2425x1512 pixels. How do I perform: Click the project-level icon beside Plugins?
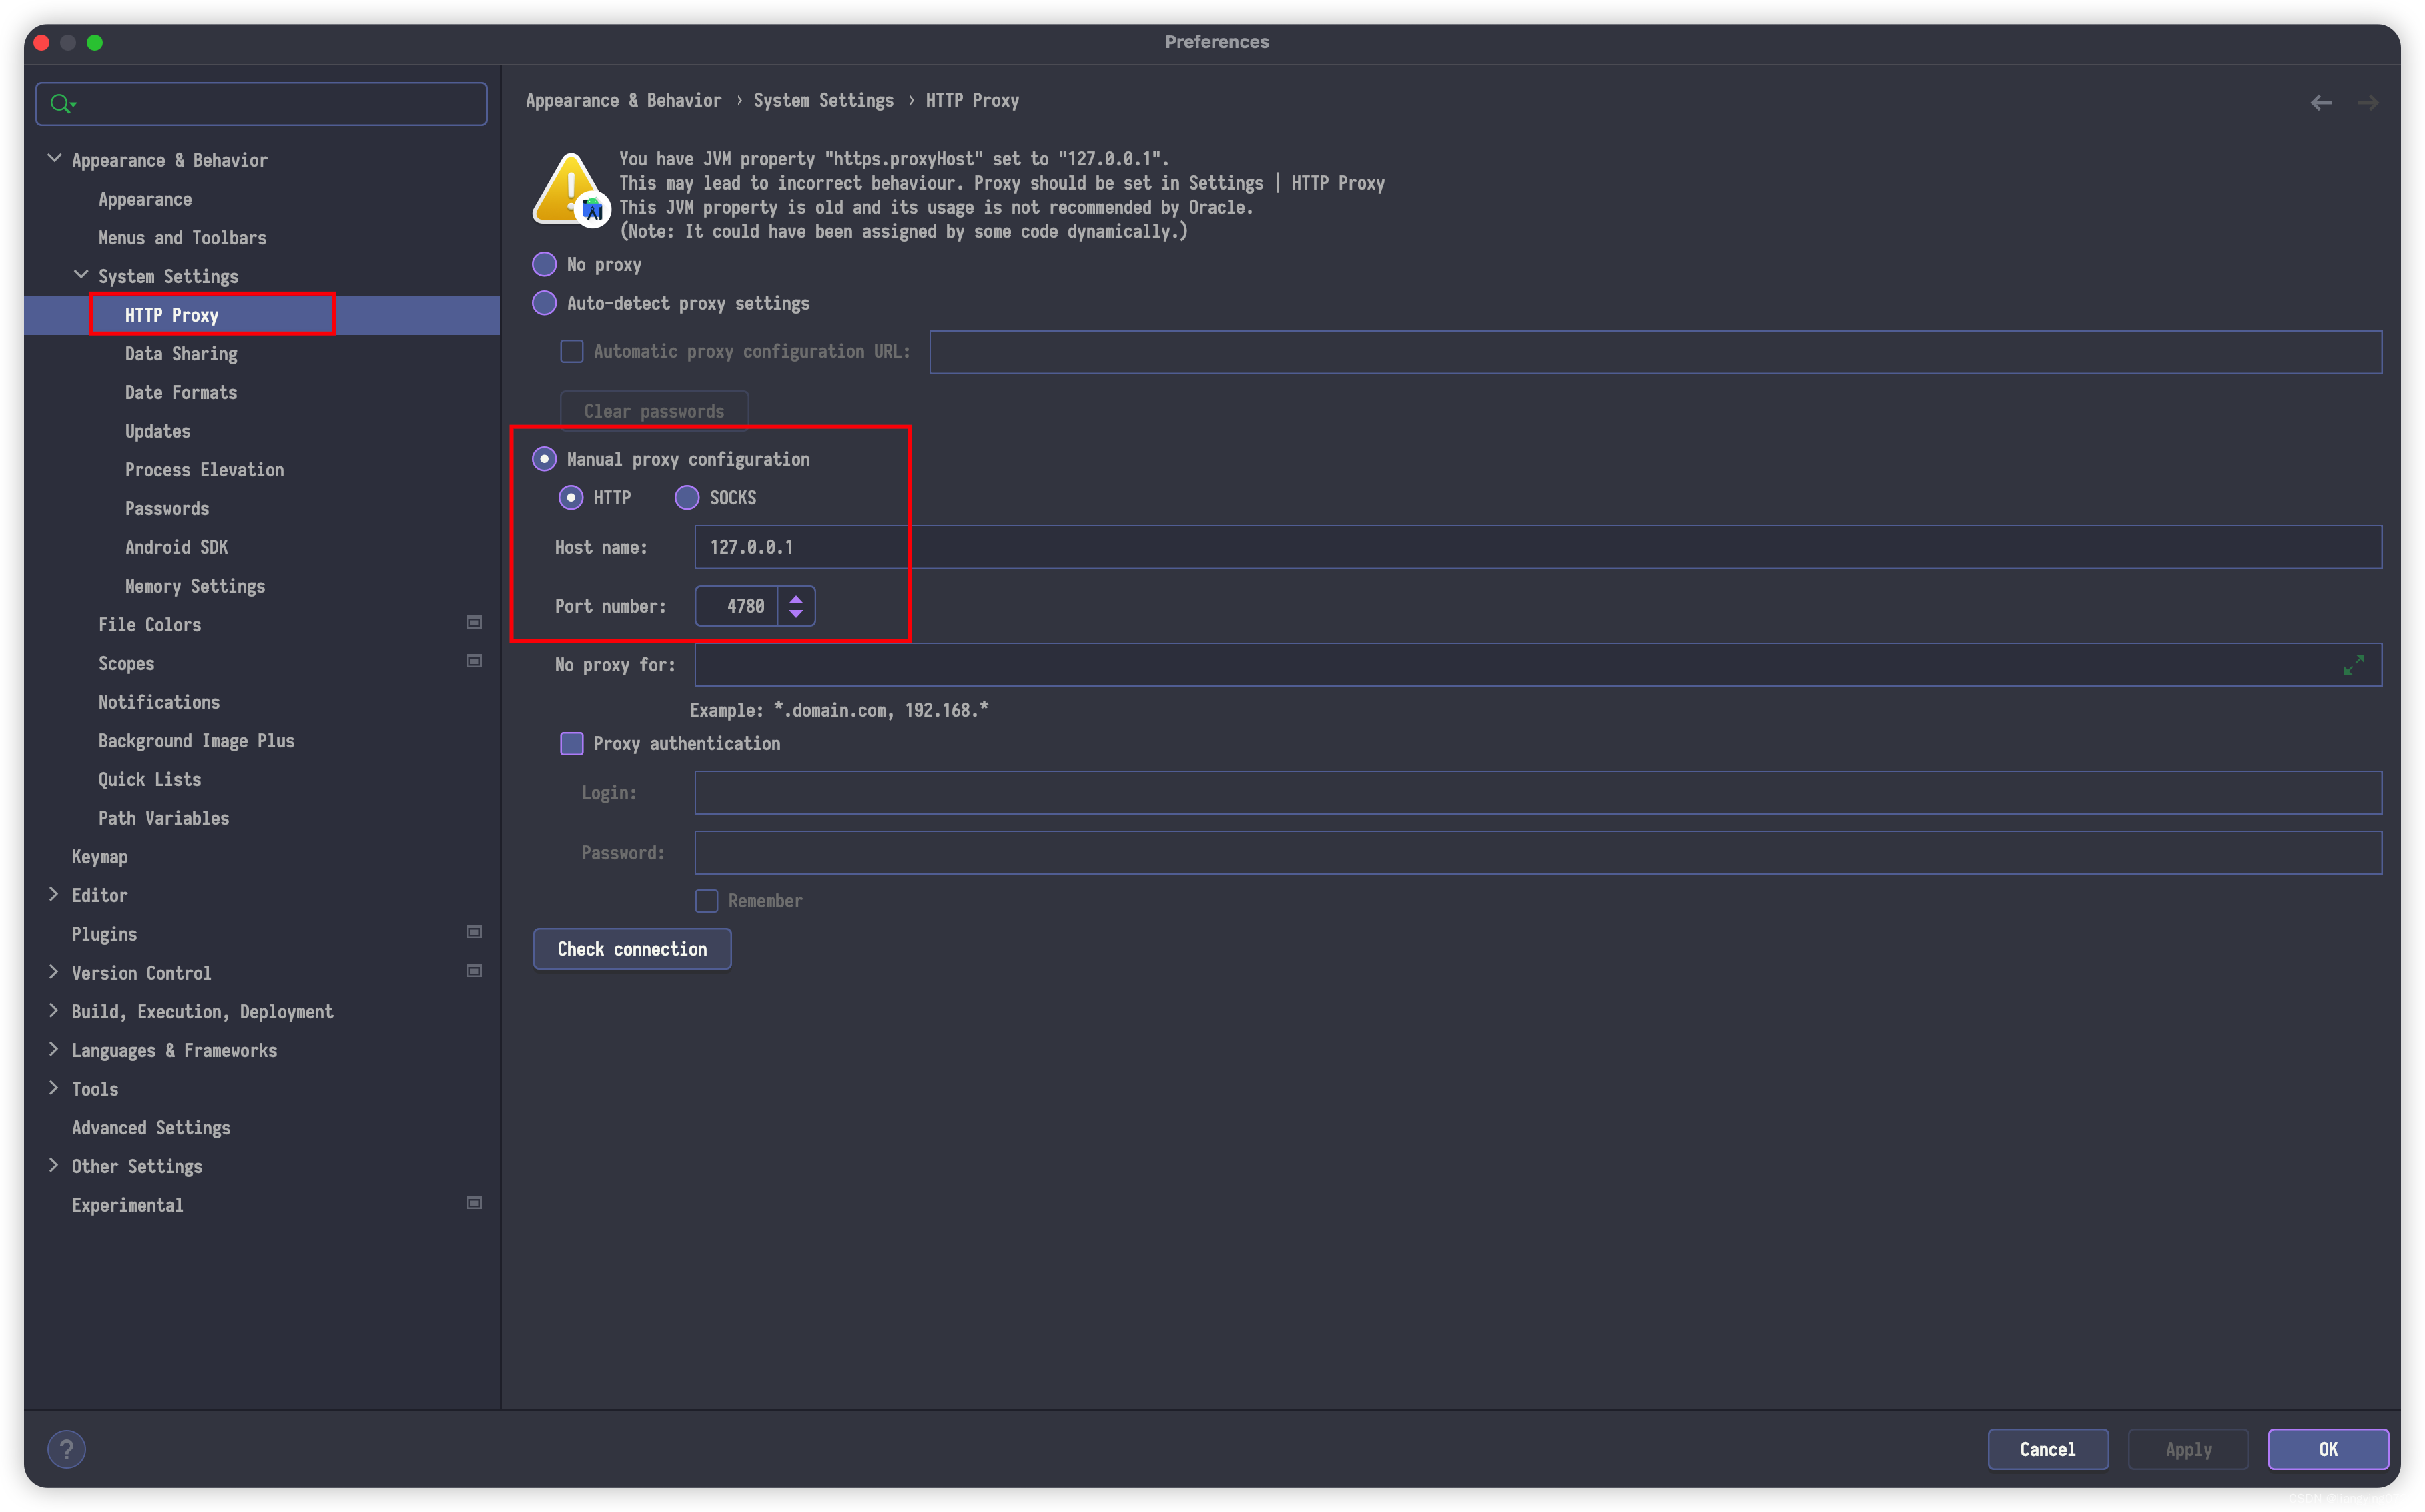[x=475, y=932]
